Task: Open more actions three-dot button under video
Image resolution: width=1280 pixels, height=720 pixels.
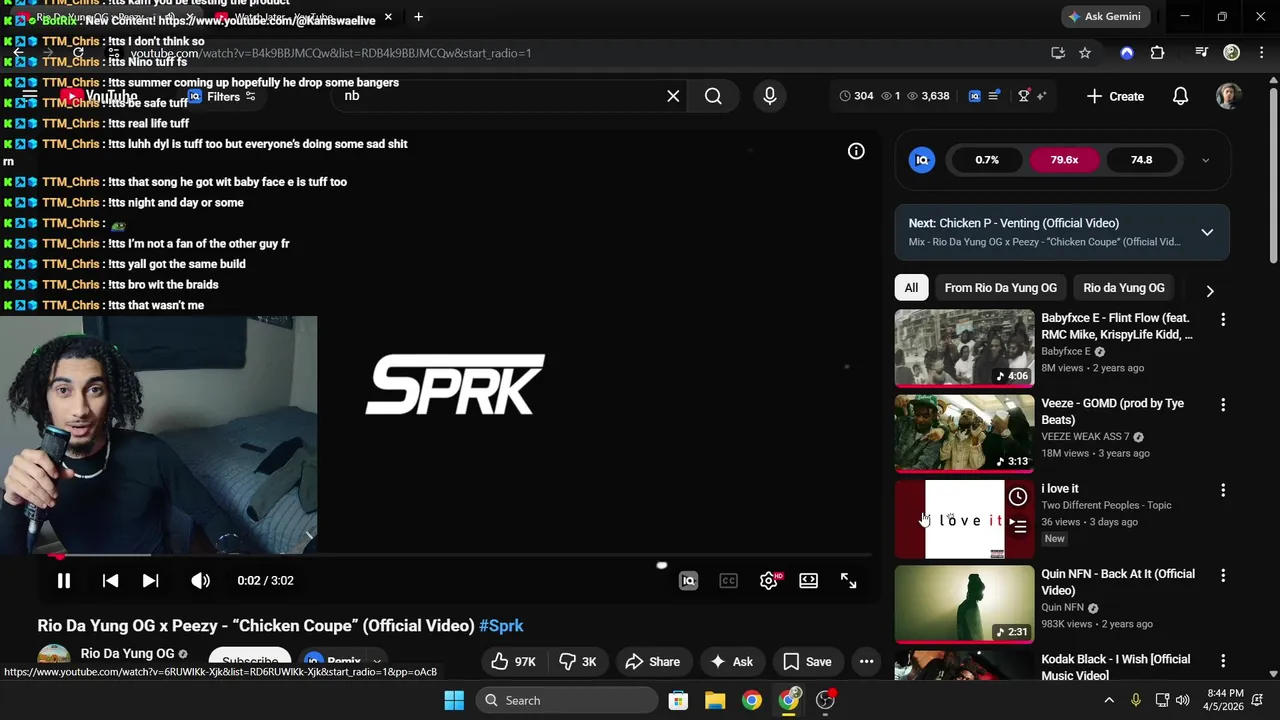Action: click(866, 661)
